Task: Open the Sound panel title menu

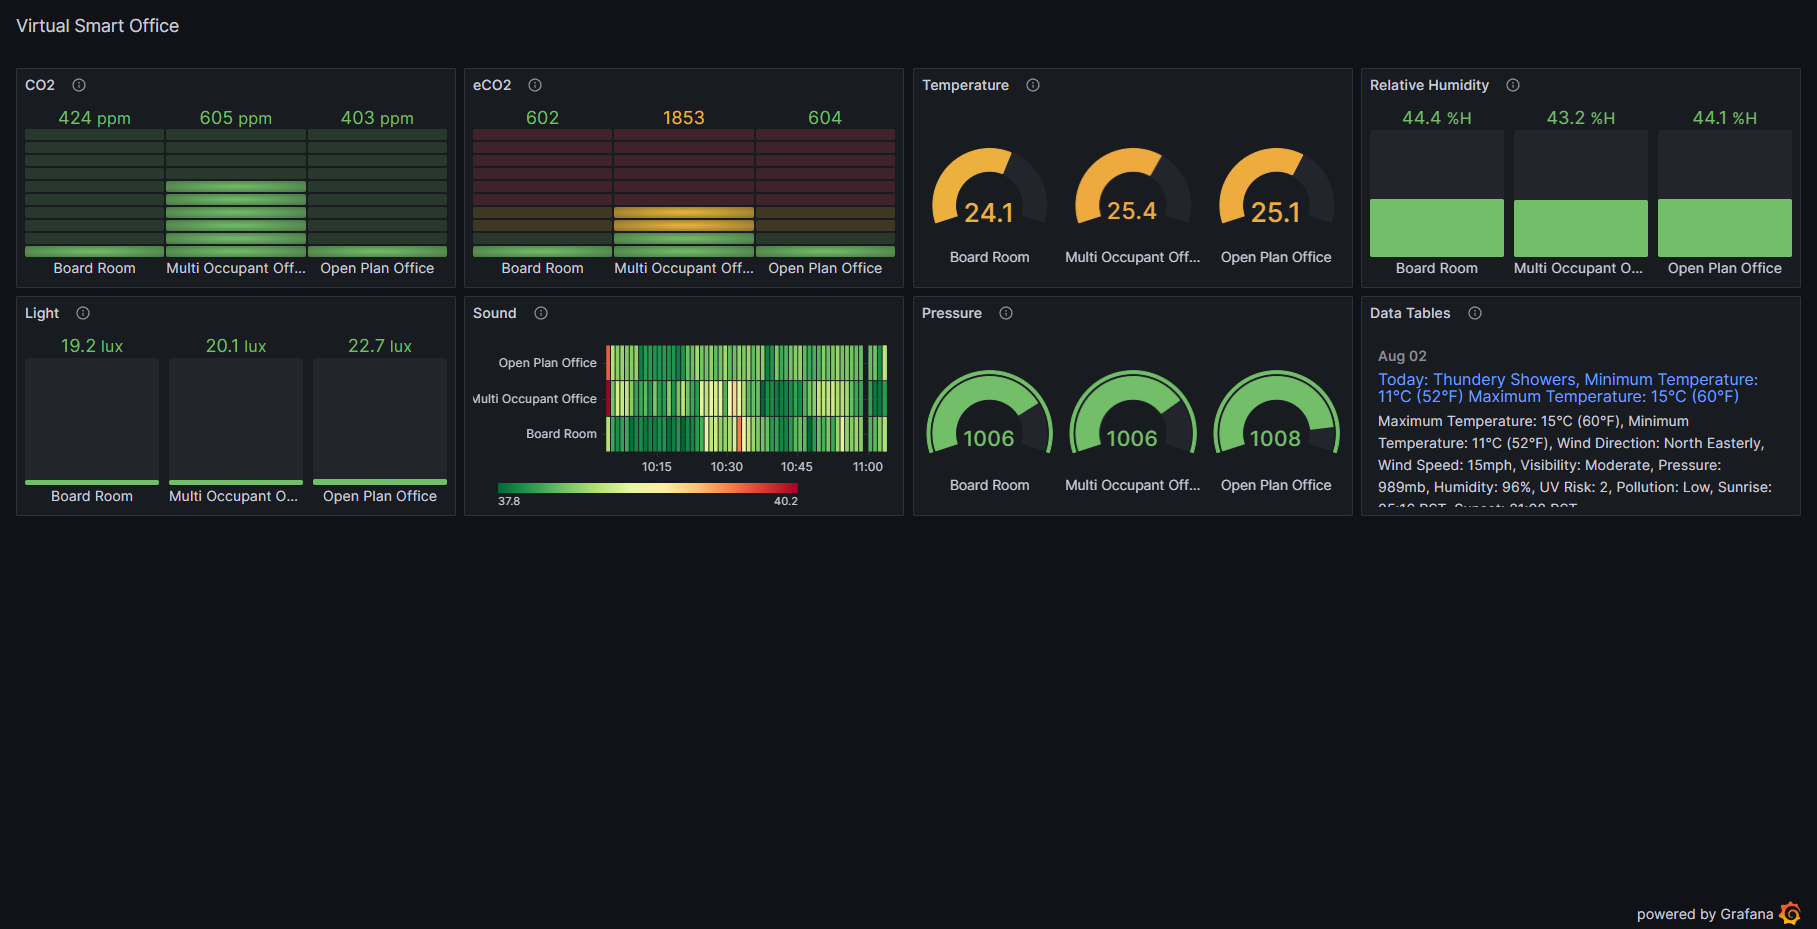Action: pos(495,313)
